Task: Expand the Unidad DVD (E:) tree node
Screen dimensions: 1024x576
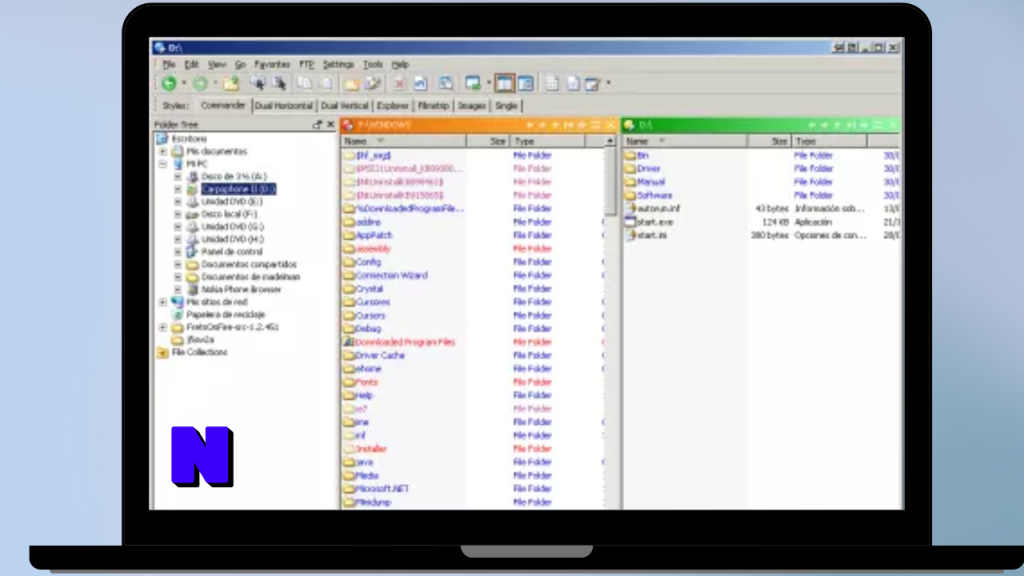Action: (178, 202)
